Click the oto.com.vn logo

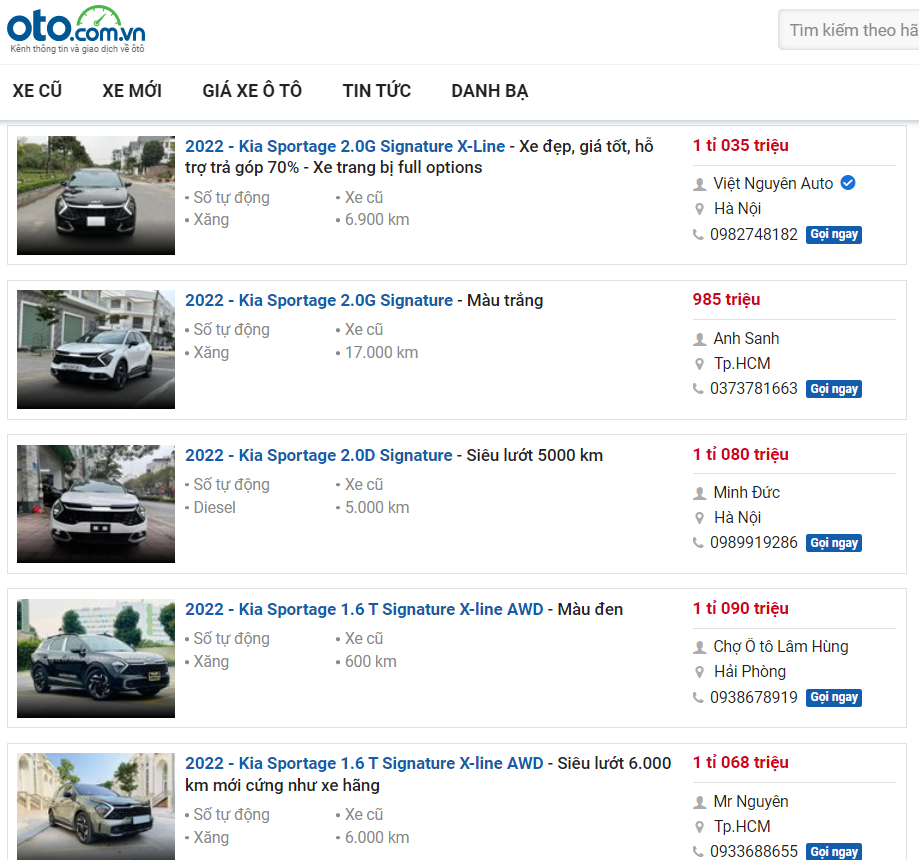click(76, 30)
